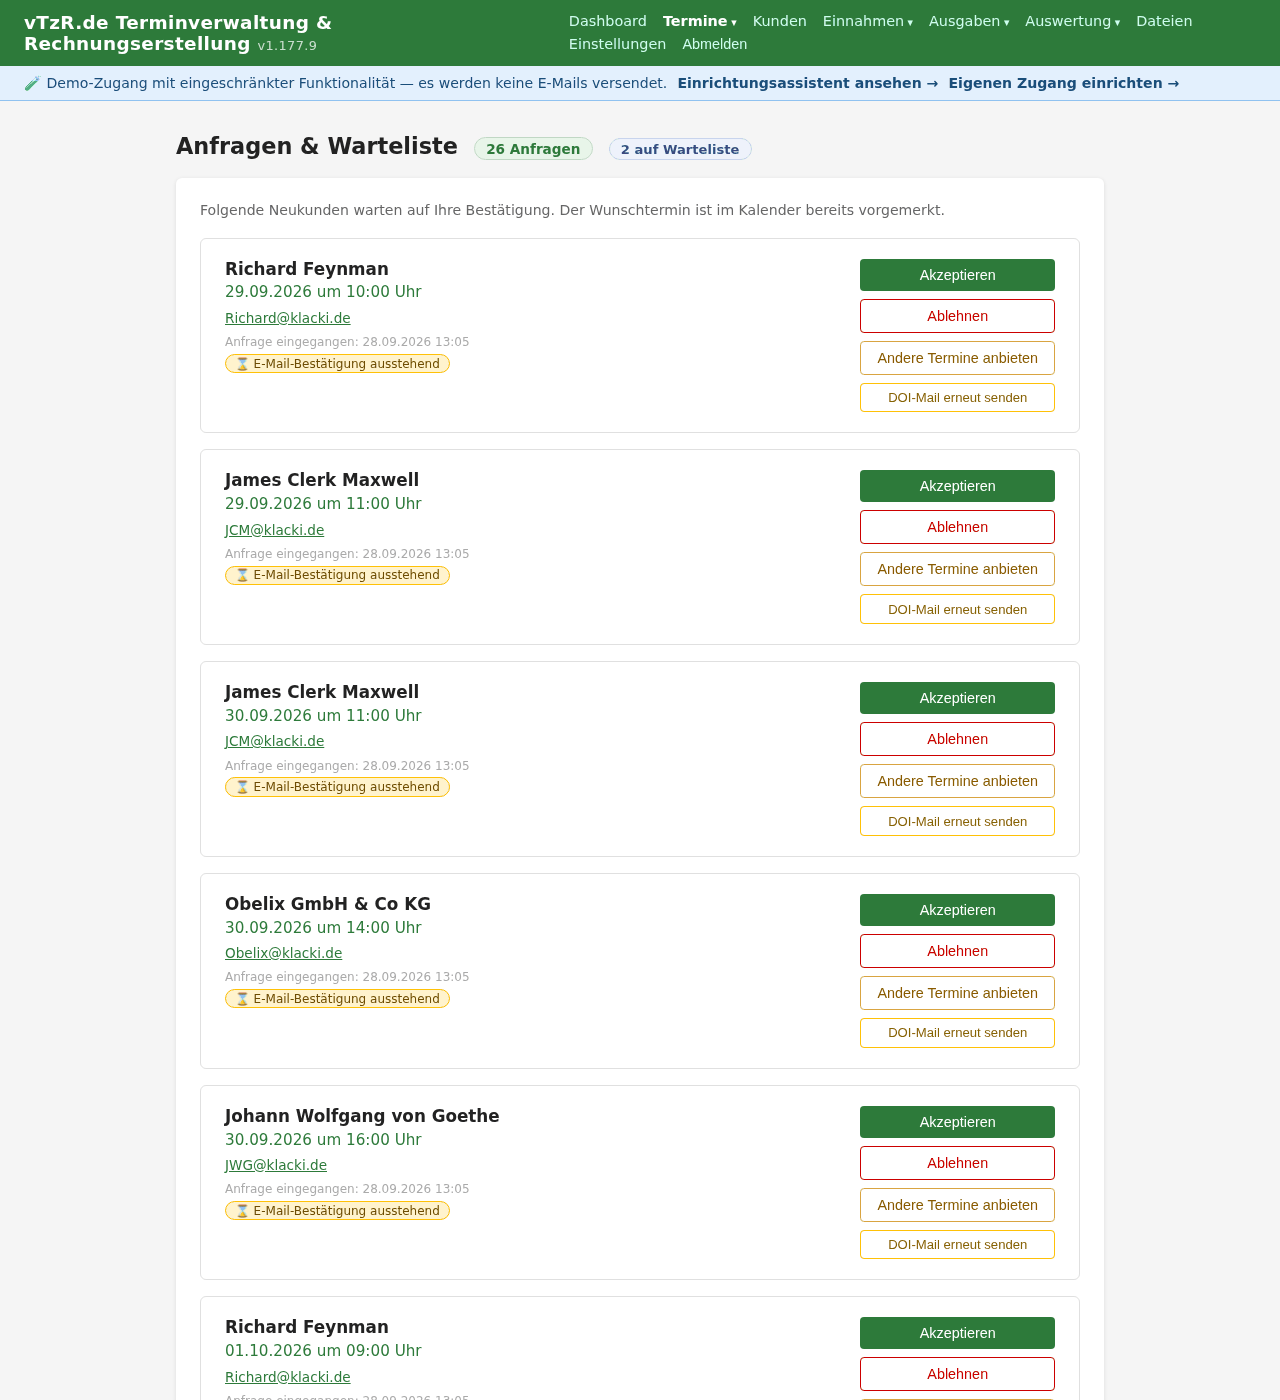
Task: Open the Richard@klacki.de link for 29.09.2026
Action: pyautogui.click(x=288, y=318)
